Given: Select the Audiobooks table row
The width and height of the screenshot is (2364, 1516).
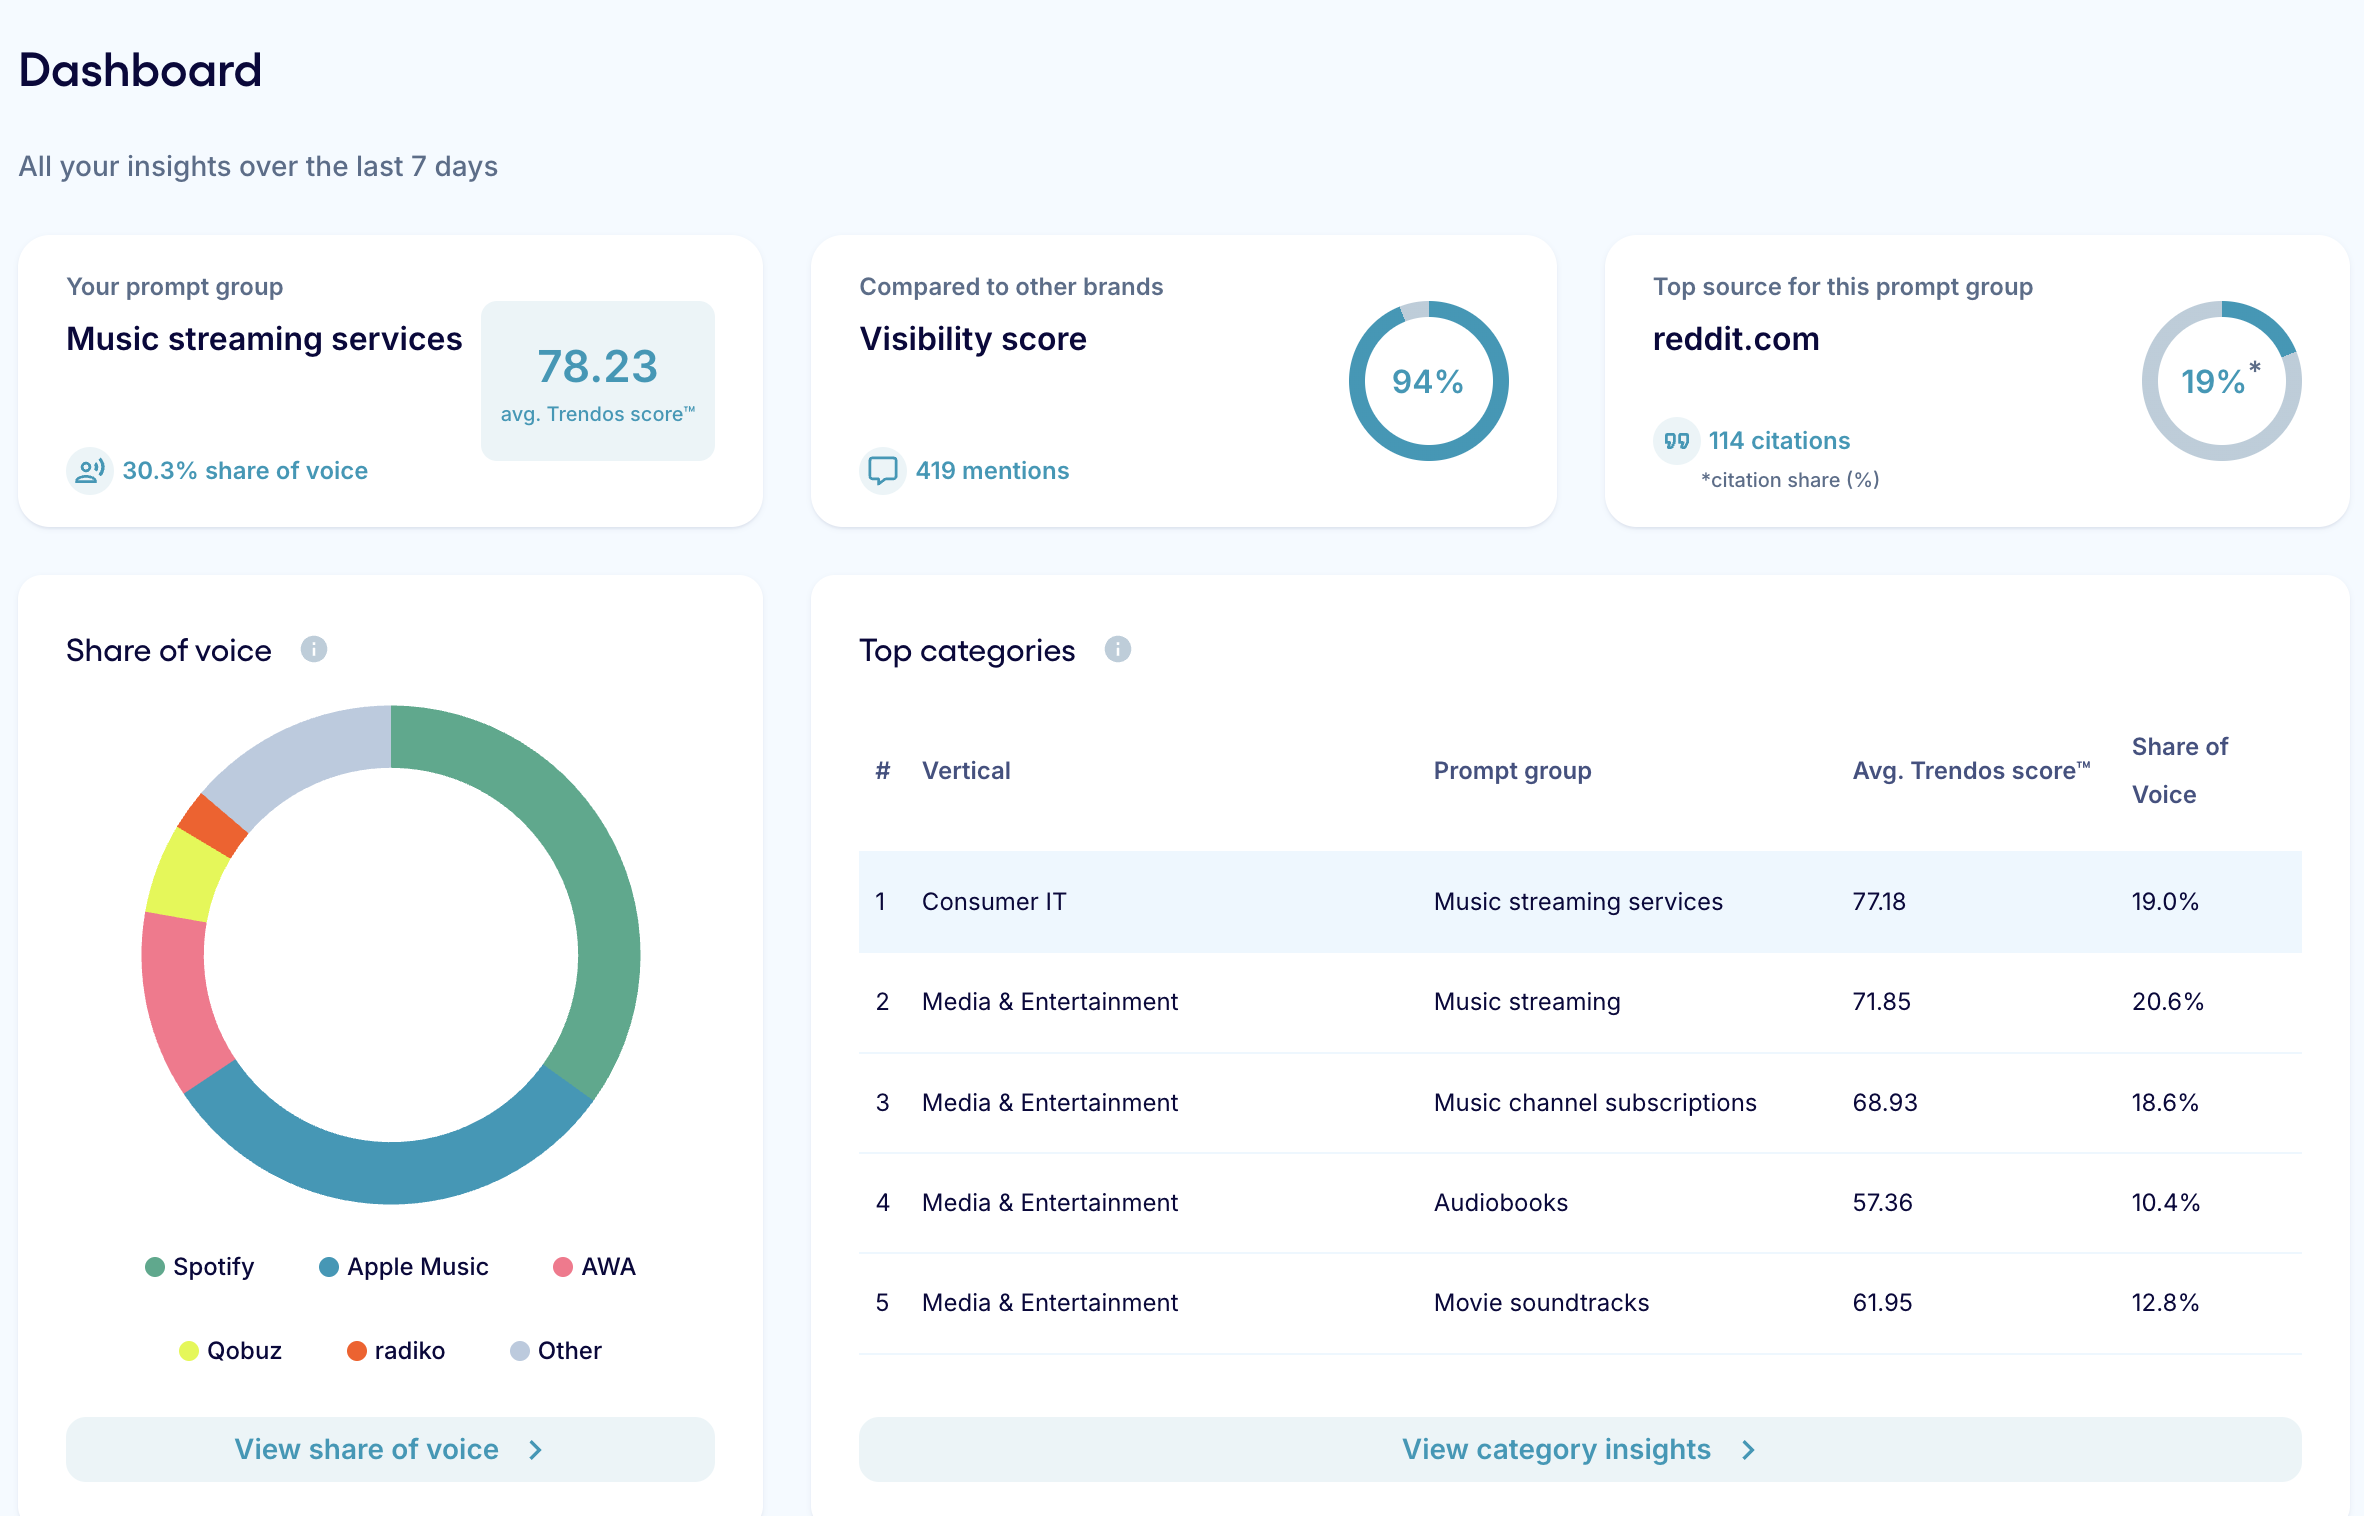Looking at the screenshot, I should (x=1579, y=1203).
